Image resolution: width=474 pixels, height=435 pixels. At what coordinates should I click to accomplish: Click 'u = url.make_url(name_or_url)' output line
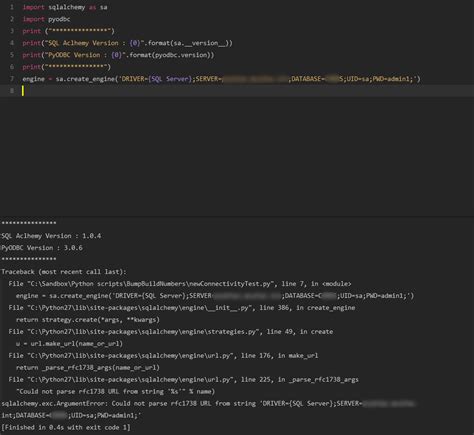69,344
